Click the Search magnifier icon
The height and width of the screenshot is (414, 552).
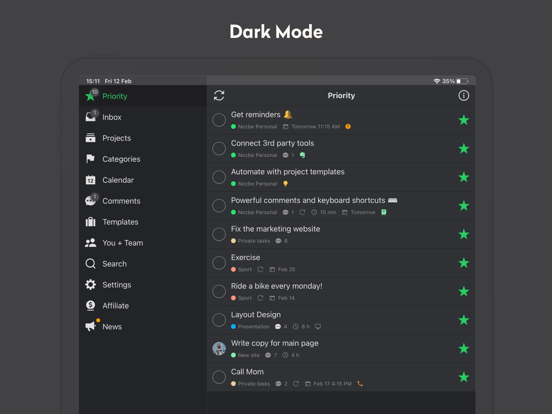click(90, 264)
